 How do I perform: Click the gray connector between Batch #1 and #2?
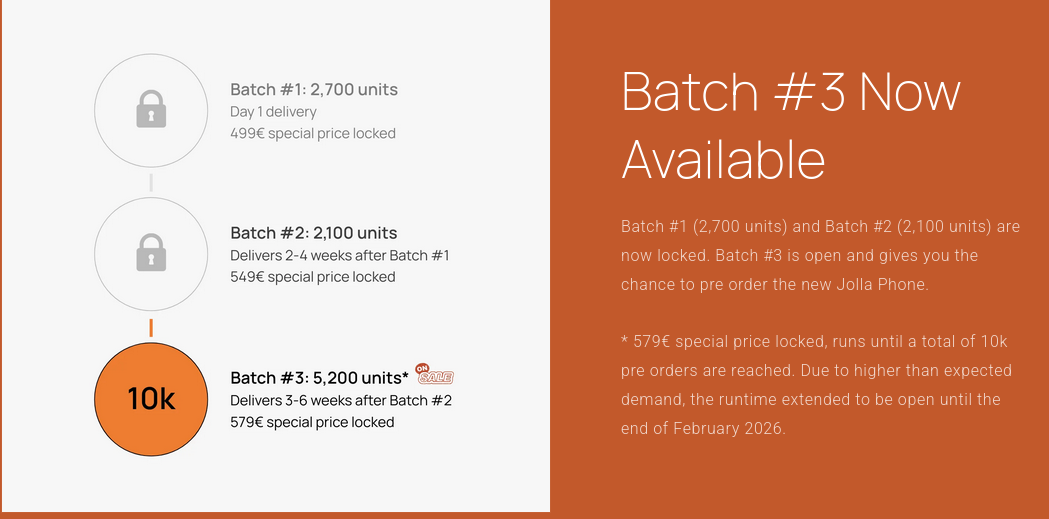point(151,182)
